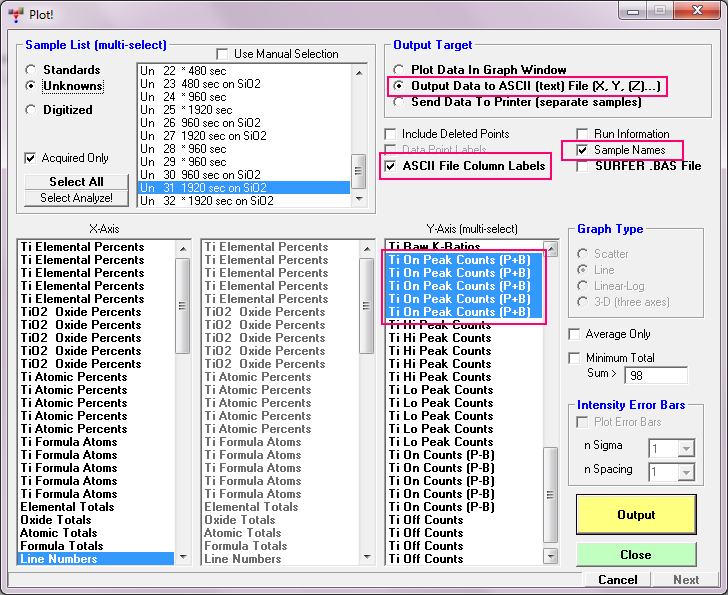Uncheck ASCII File Column Labels
Image resolution: width=728 pixels, height=595 pixels.
coord(391,166)
